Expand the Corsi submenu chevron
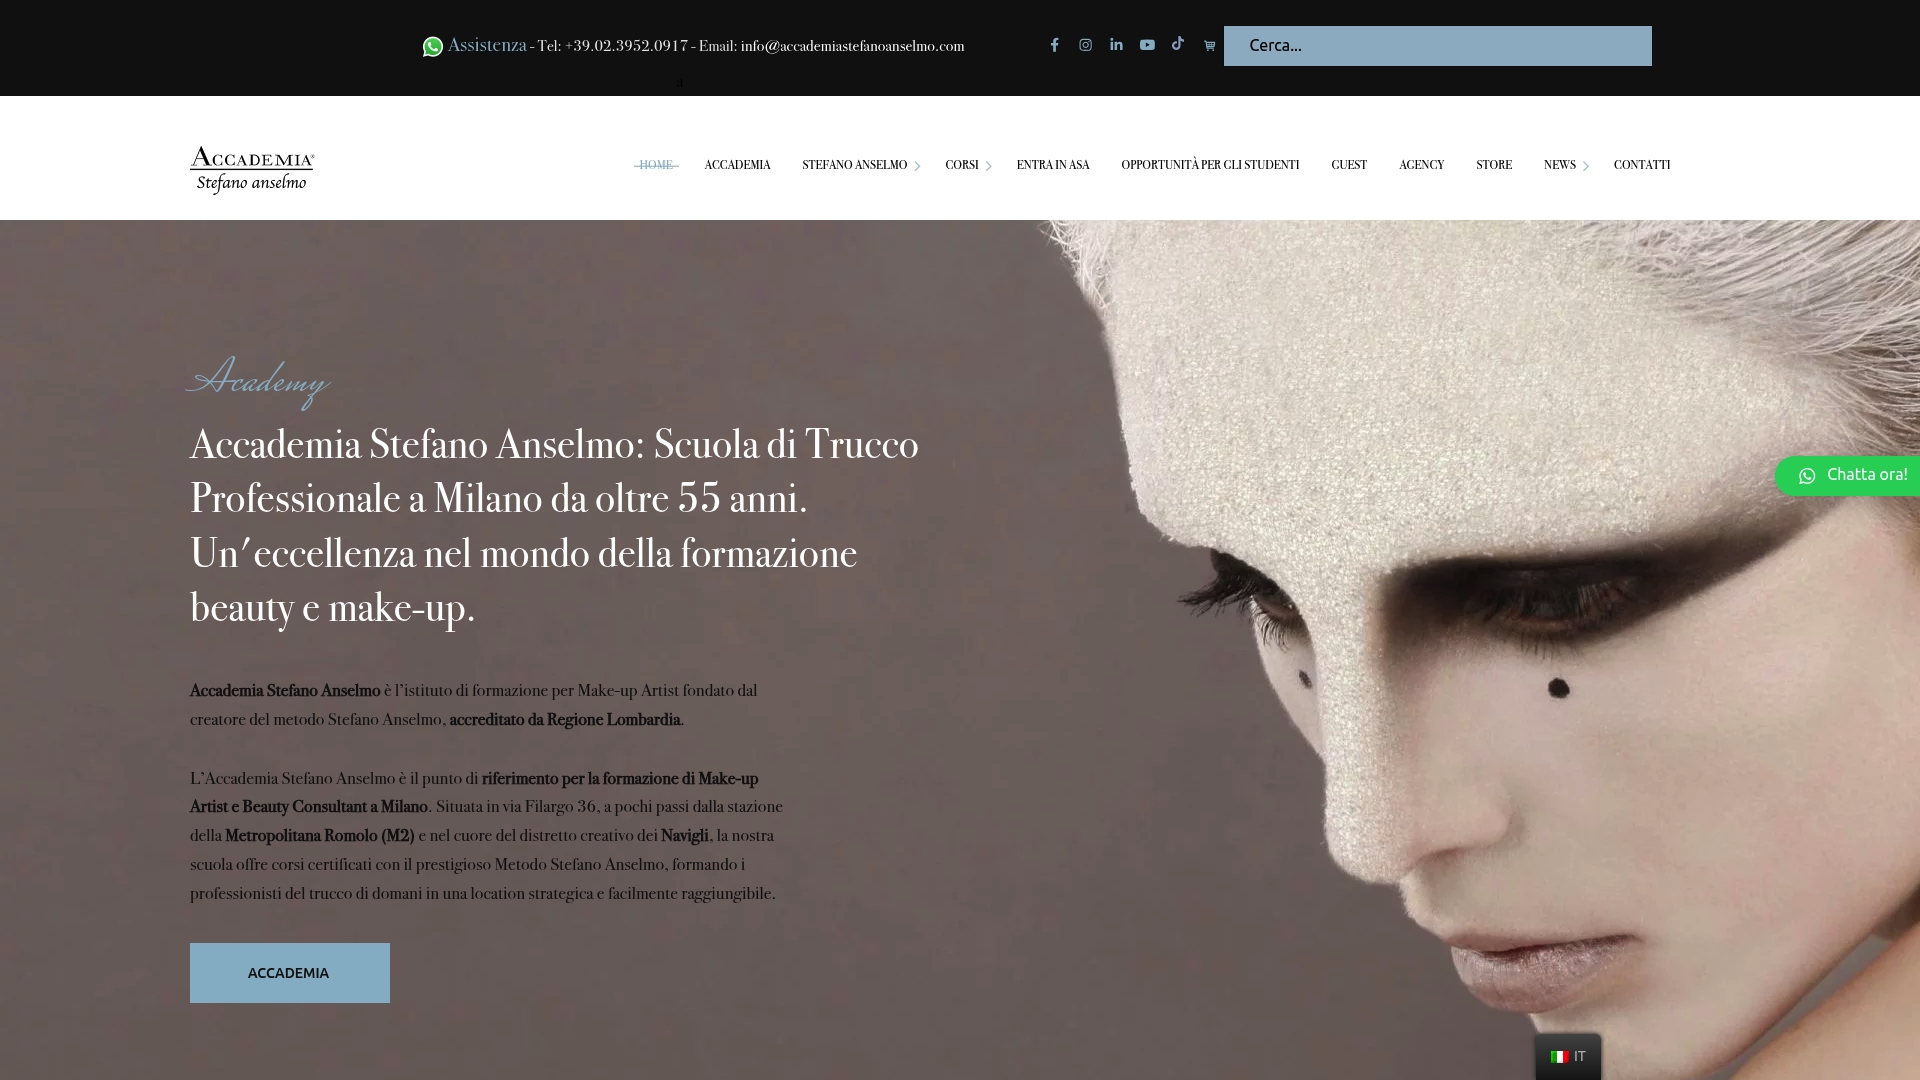Image resolution: width=1920 pixels, height=1080 pixels. point(988,166)
